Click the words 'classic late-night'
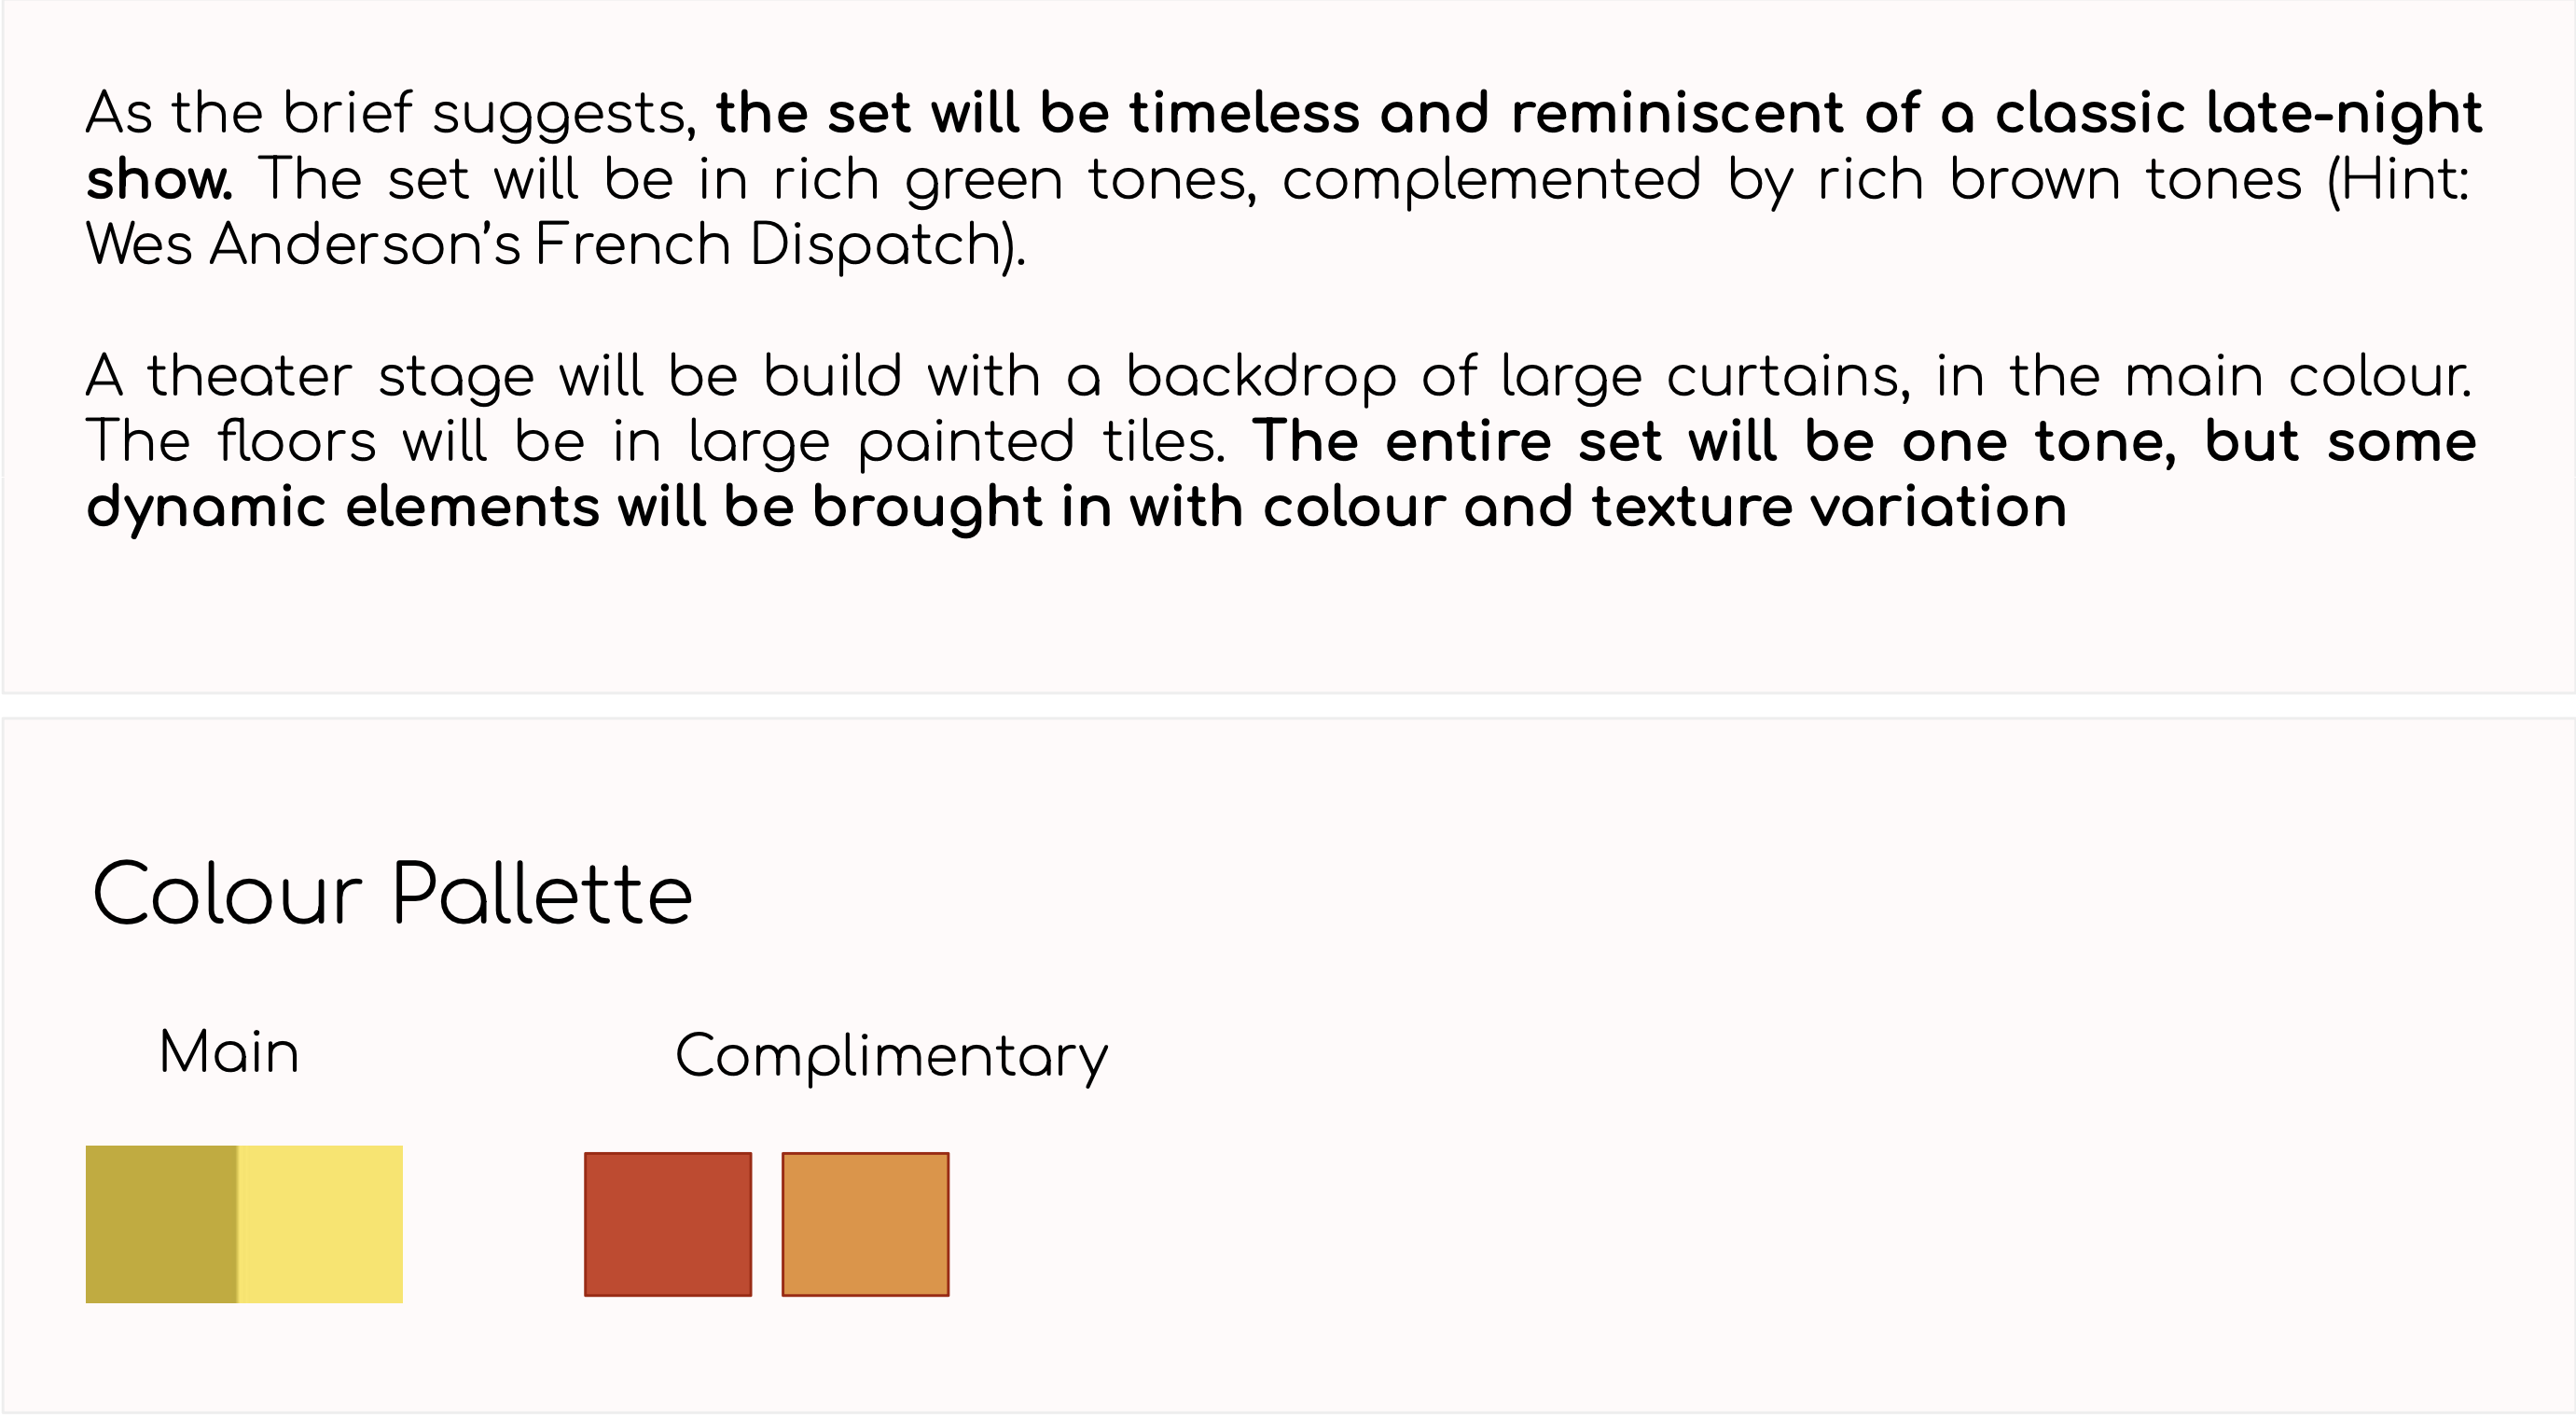This screenshot has height=1418, width=2576. click(x=2238, y=114)
